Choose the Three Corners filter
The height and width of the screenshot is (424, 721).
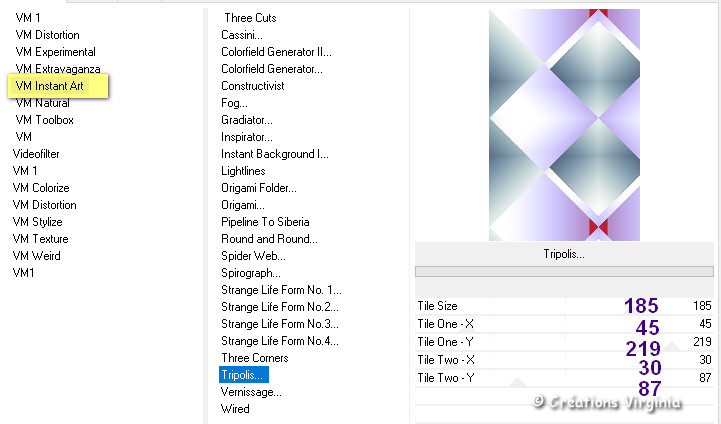coord(255,358)
